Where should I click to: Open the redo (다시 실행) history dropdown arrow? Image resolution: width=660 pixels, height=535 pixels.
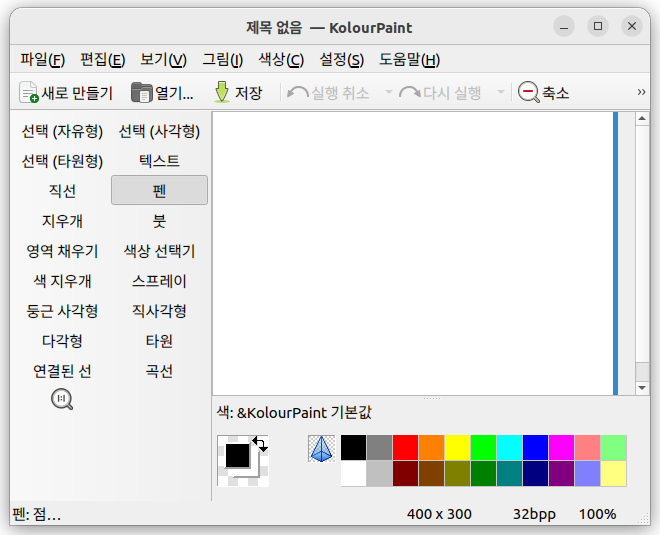tap(501, 92)
